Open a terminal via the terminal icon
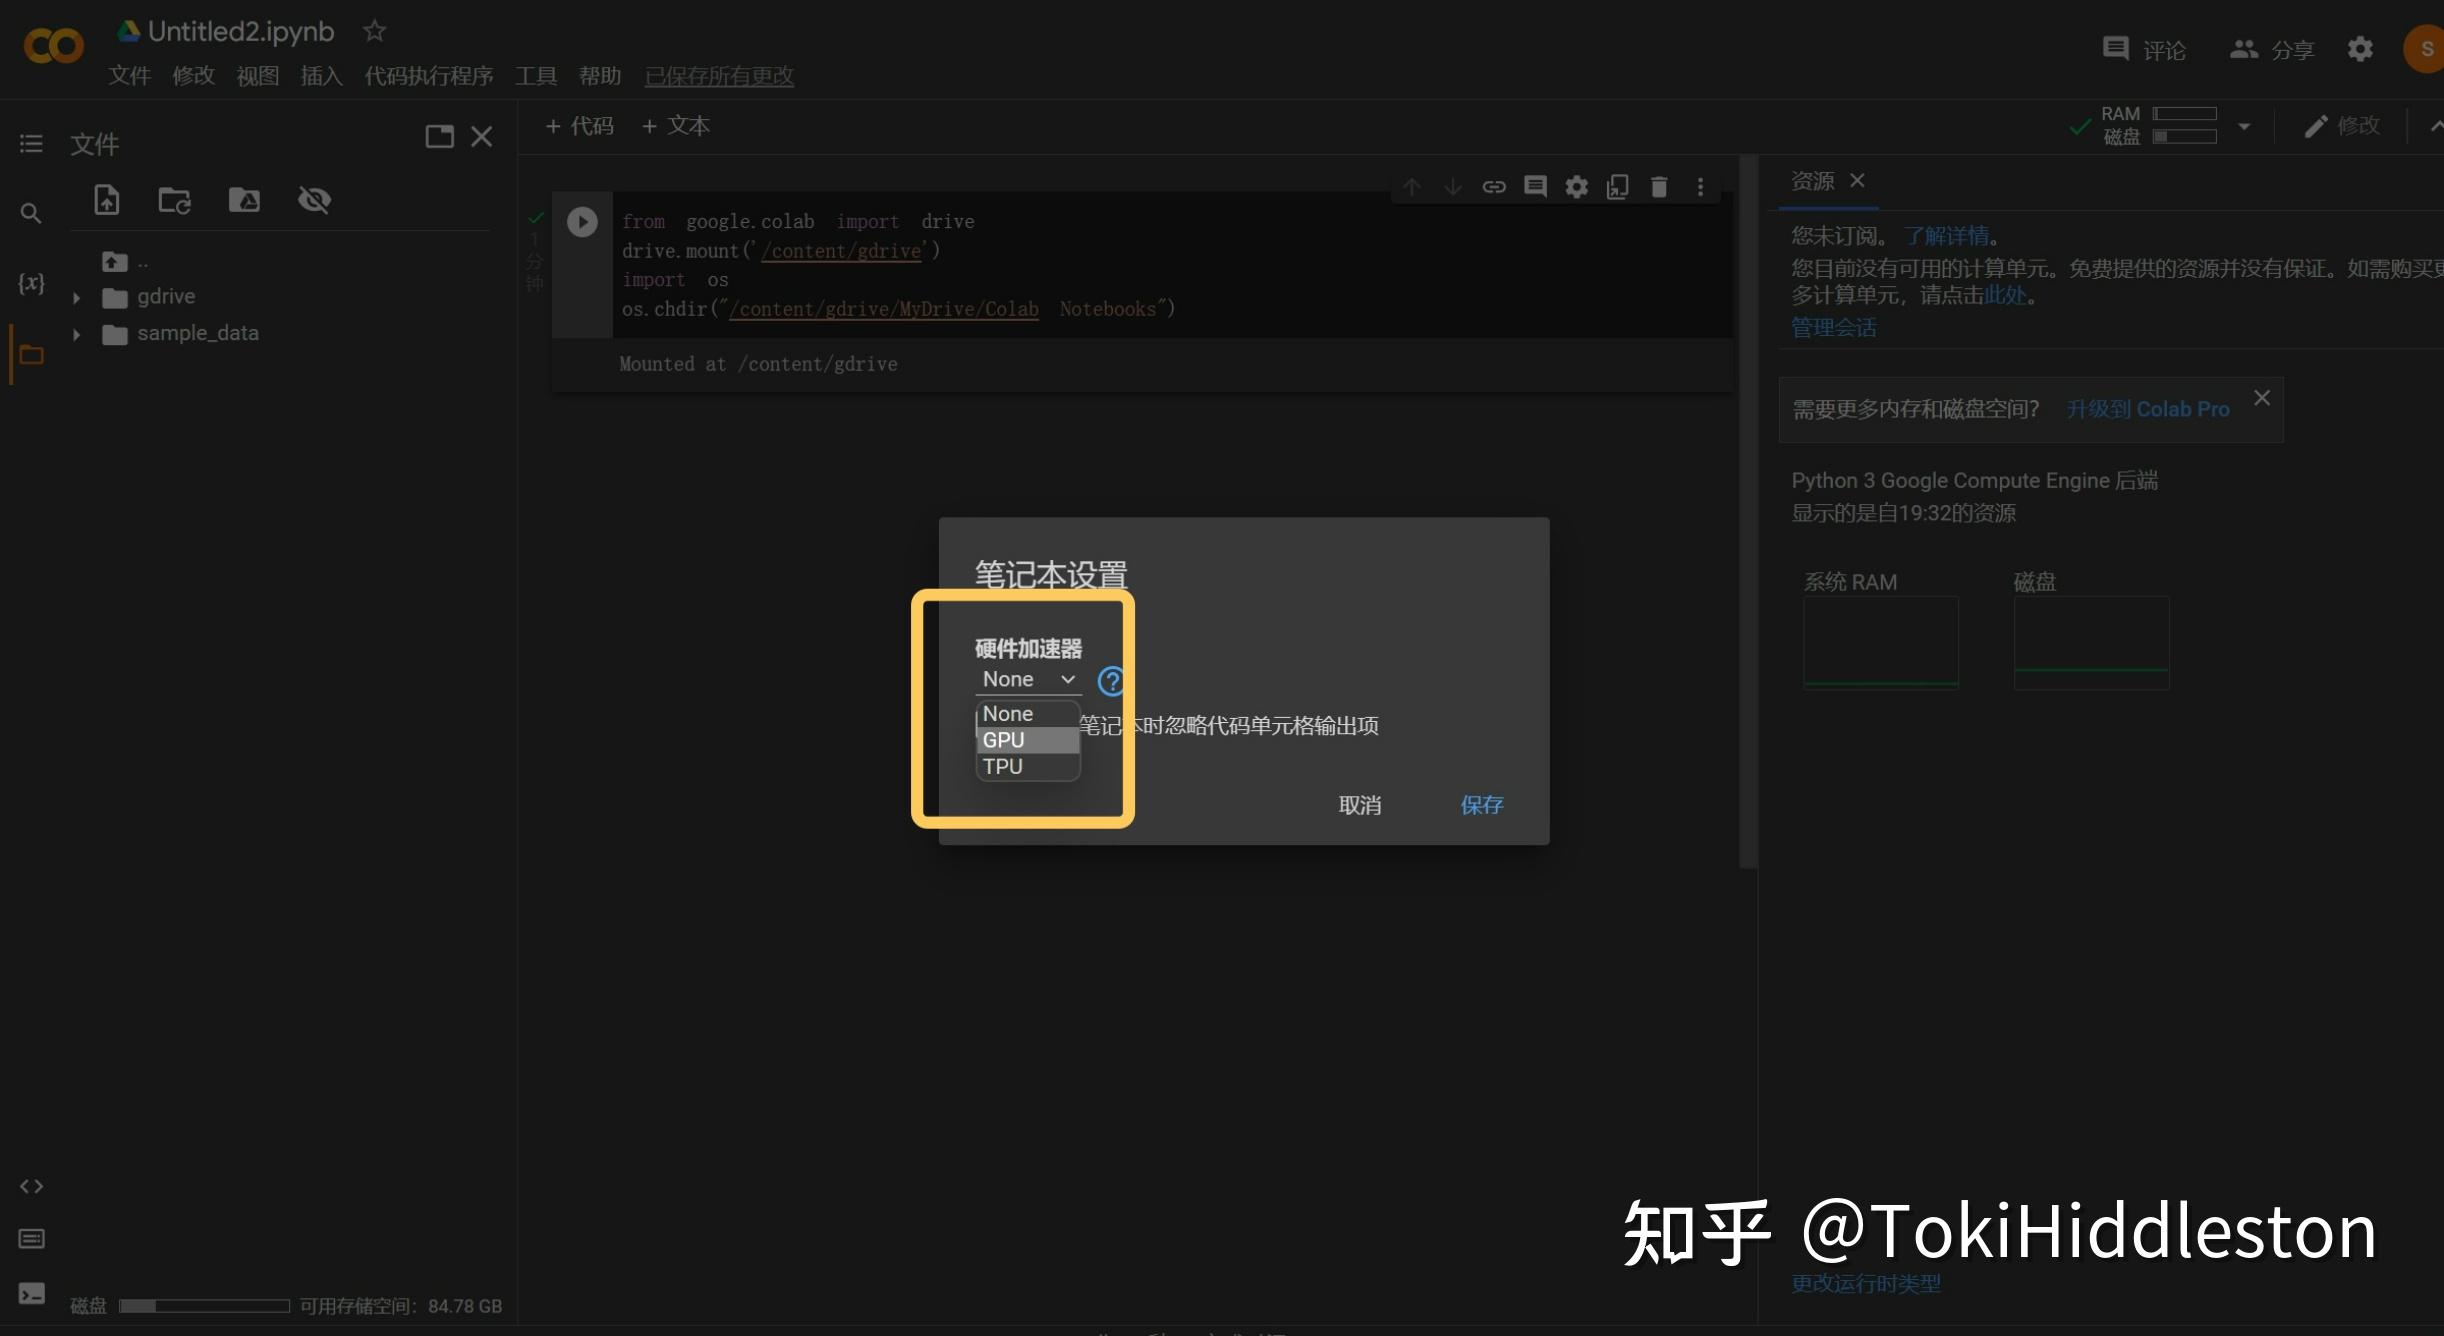Viewport: 2444px width, 1336px height. [30, 1293]
